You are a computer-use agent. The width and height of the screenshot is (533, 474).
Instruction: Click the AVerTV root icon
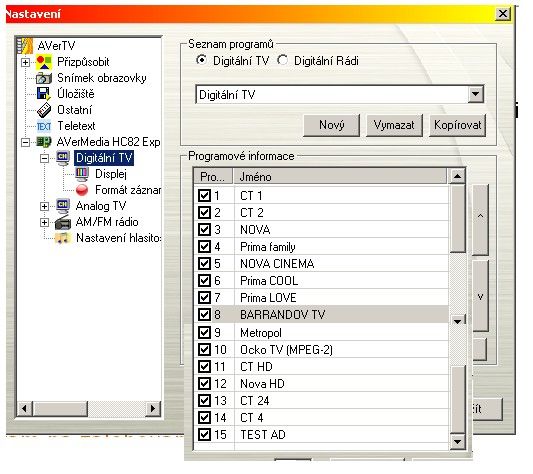(25, 46)
